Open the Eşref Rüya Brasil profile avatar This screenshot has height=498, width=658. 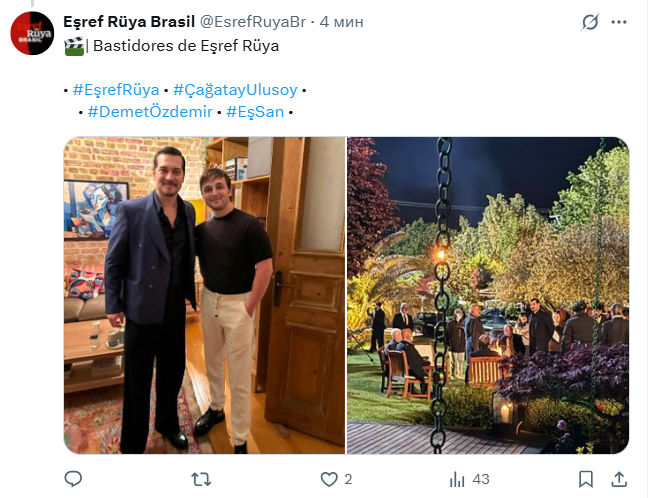[x=32, y=33]
